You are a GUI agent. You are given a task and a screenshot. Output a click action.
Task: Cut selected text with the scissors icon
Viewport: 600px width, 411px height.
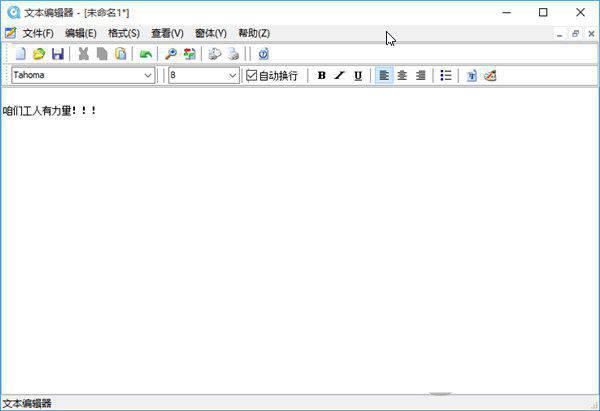pos(83,54)
